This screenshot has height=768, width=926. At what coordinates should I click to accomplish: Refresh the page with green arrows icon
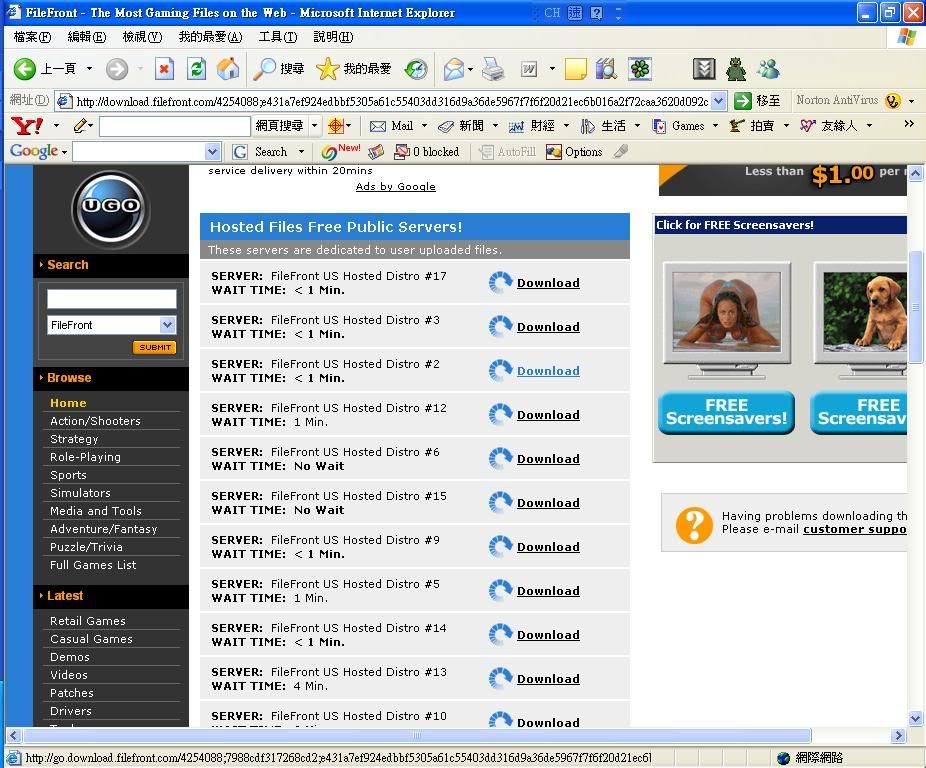pos(196,69)
